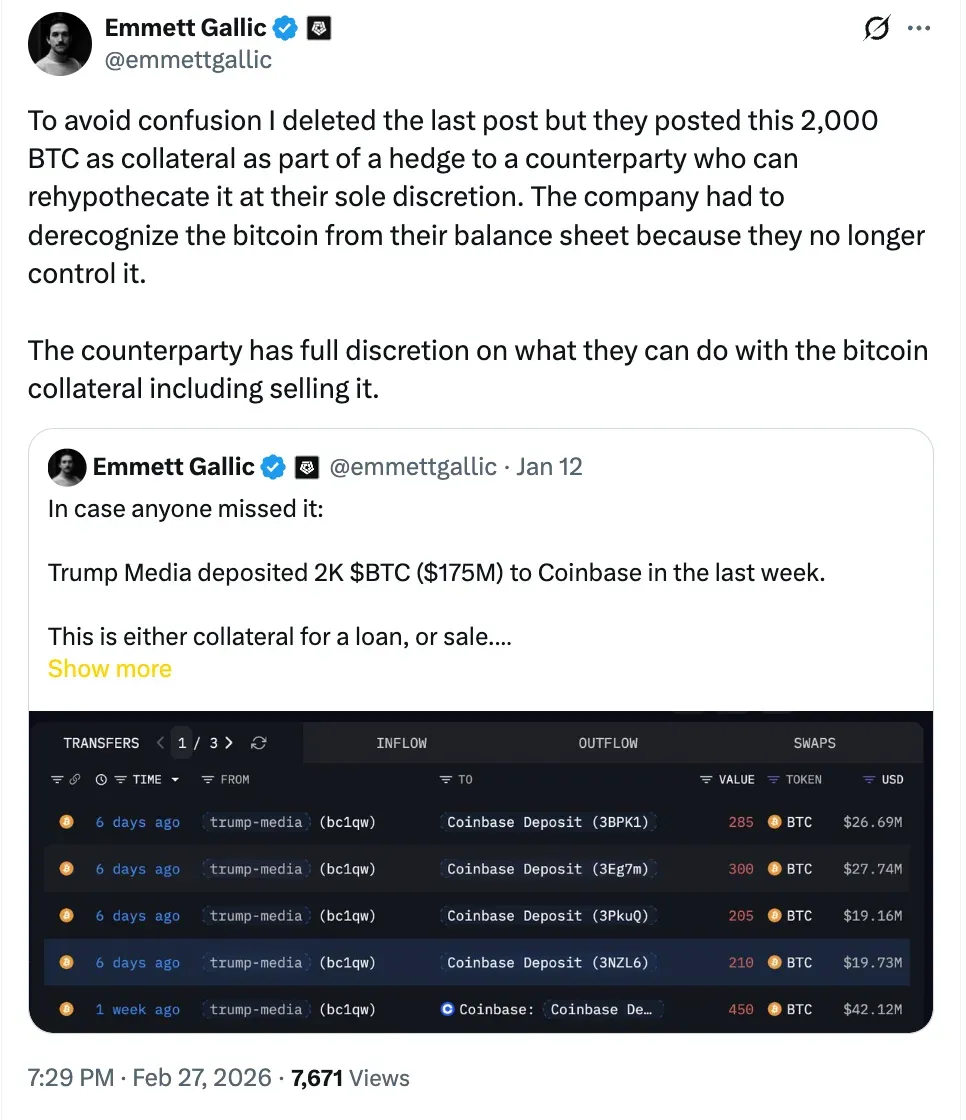Go to the next transfers page arrow

point(229,743)
